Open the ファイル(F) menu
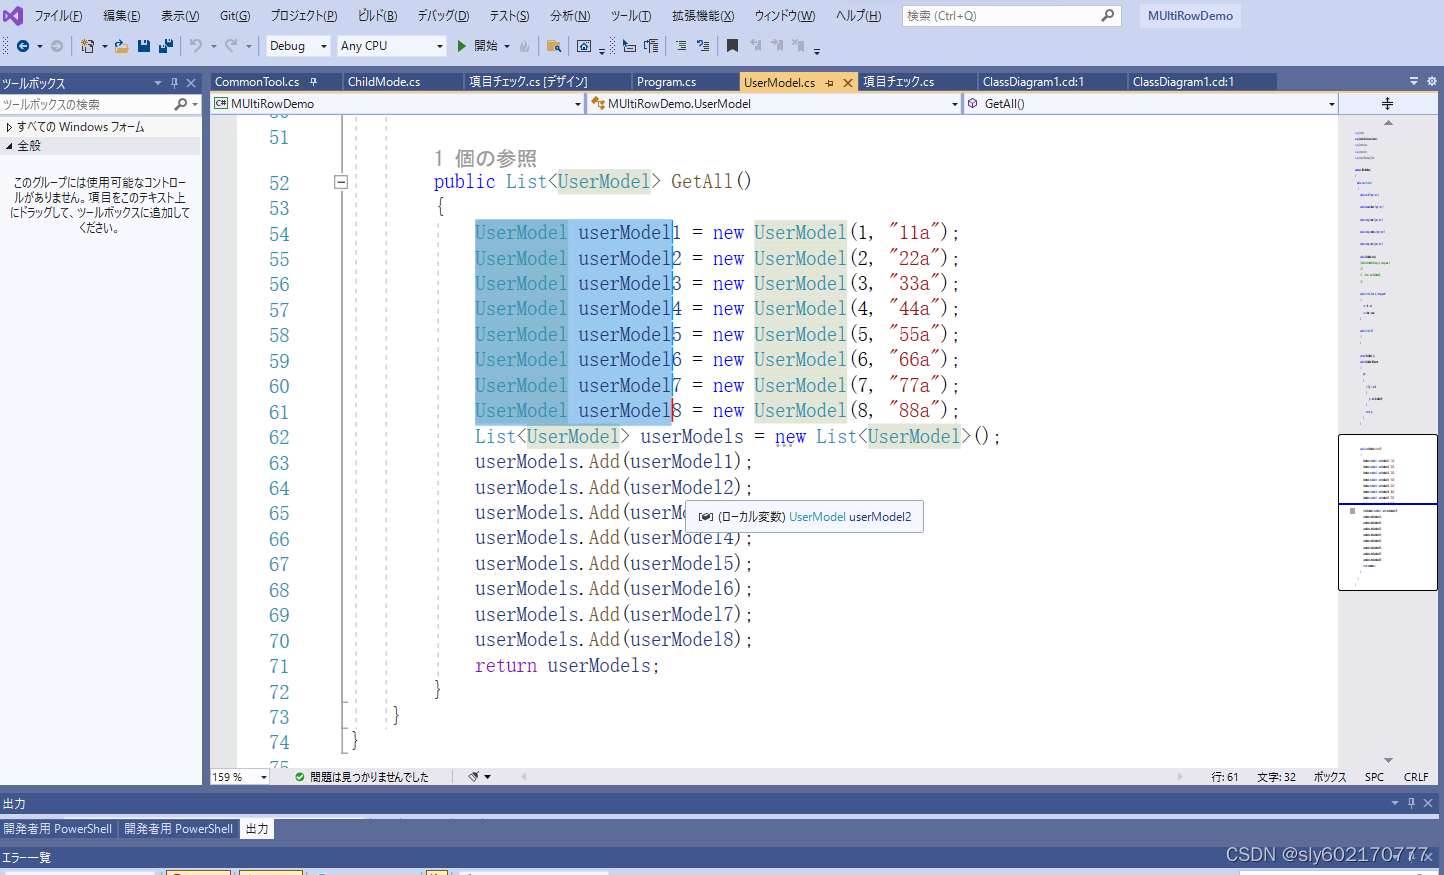1444x875 pixels. [x=58, y=16]
